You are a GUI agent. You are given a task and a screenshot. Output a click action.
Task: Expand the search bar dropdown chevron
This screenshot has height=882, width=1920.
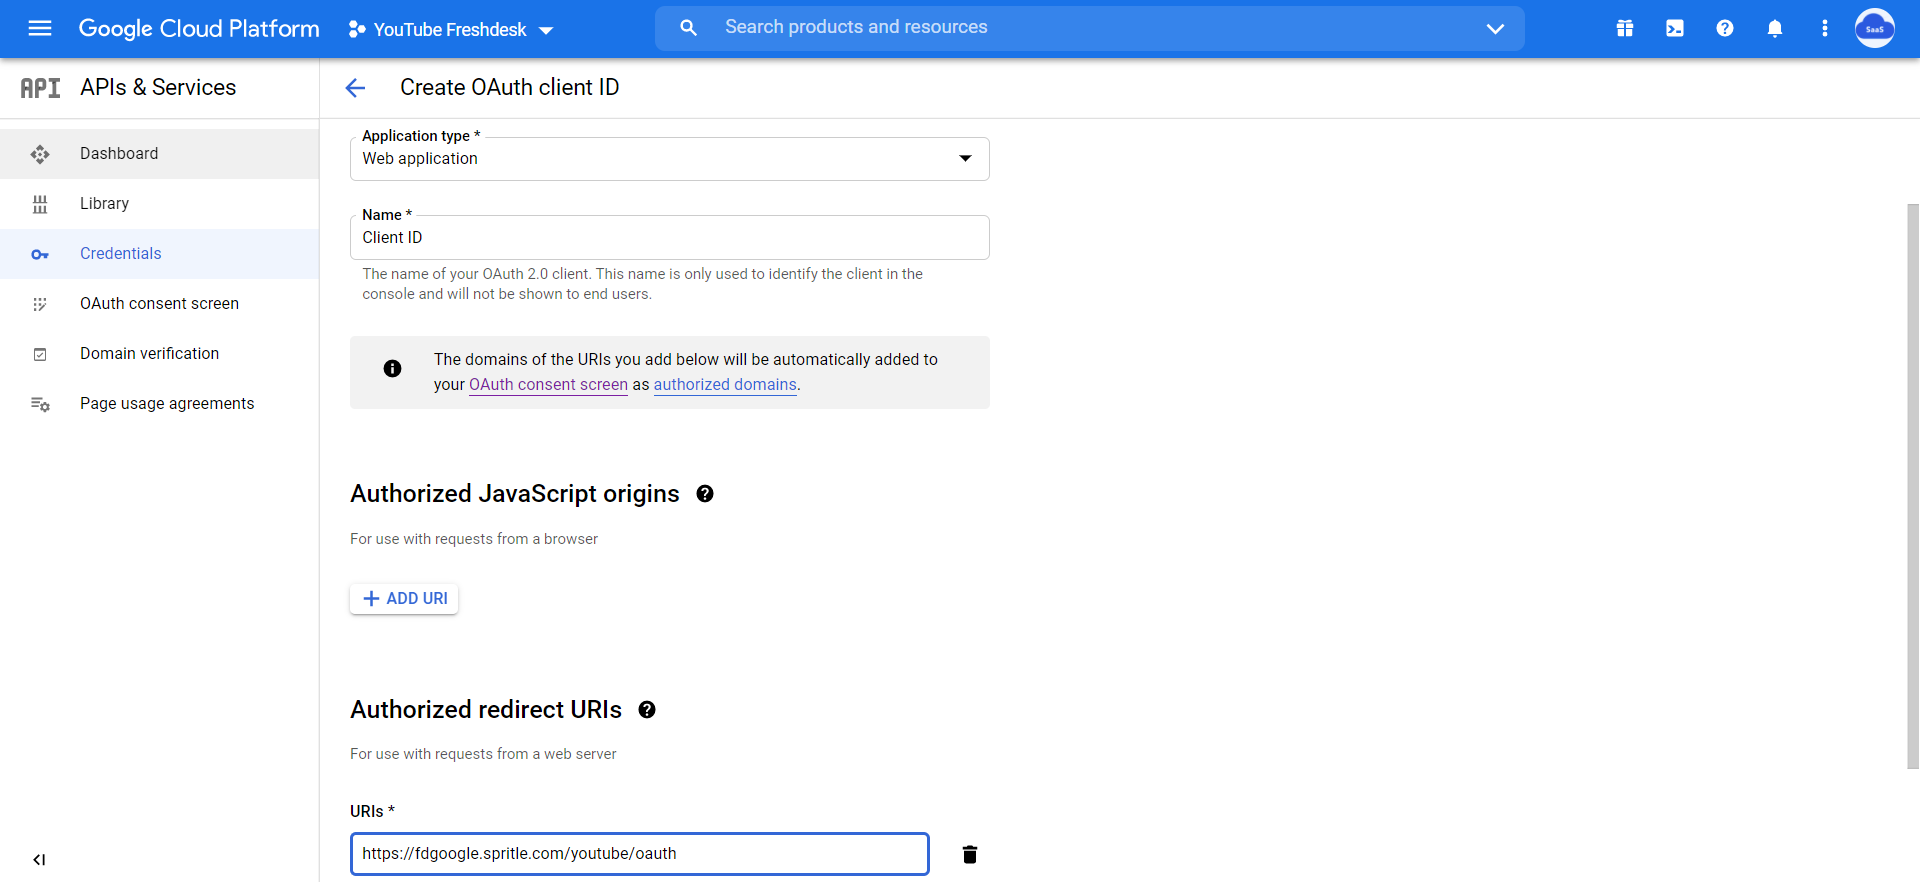1495,29
